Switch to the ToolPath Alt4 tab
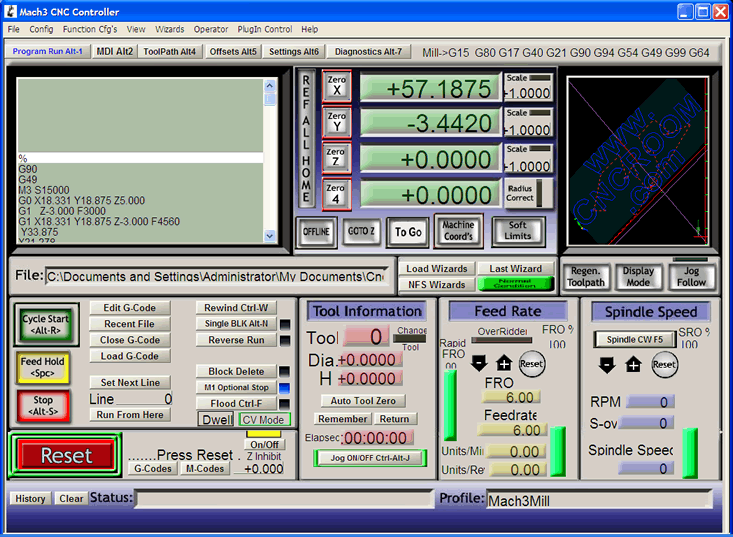This screenshot has width=733, height=537. (x=170, y=51)
